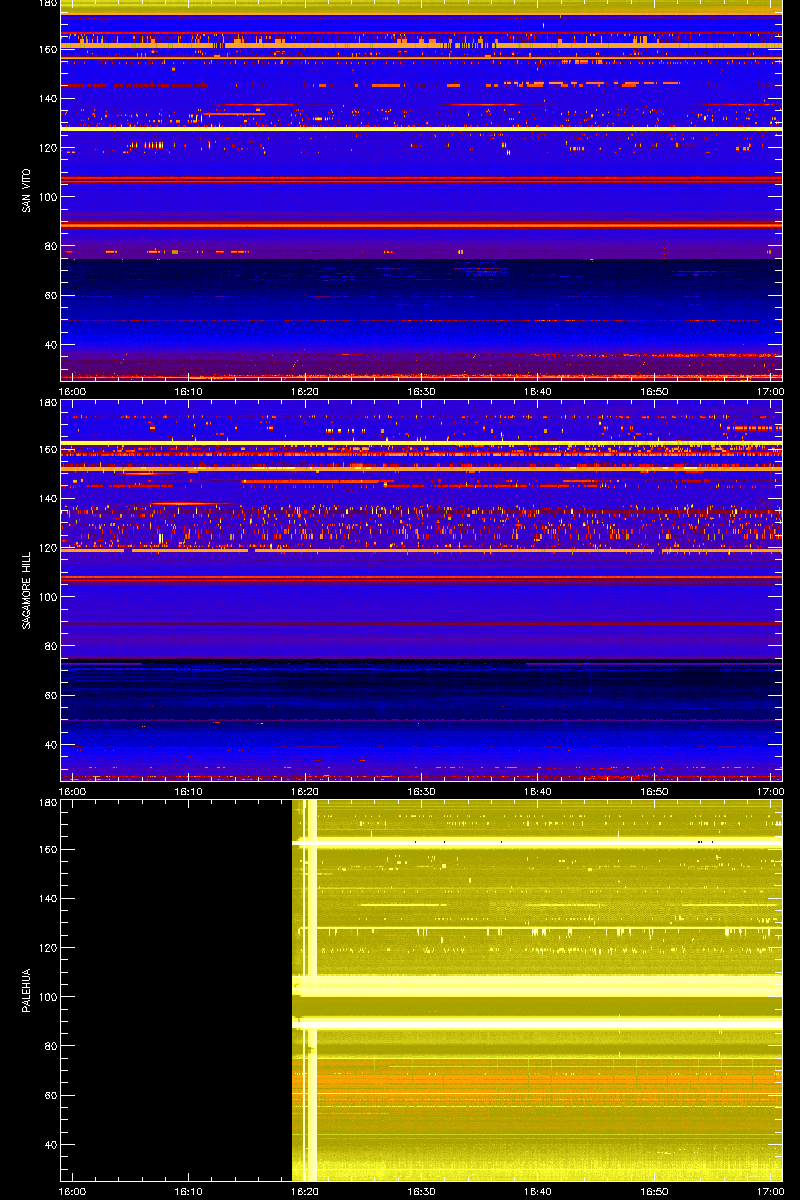The height and width of the screenshot is (1200, 800).
Task: Click 16:10 time label below San Vito plot
Action: (x=189, y=391)
